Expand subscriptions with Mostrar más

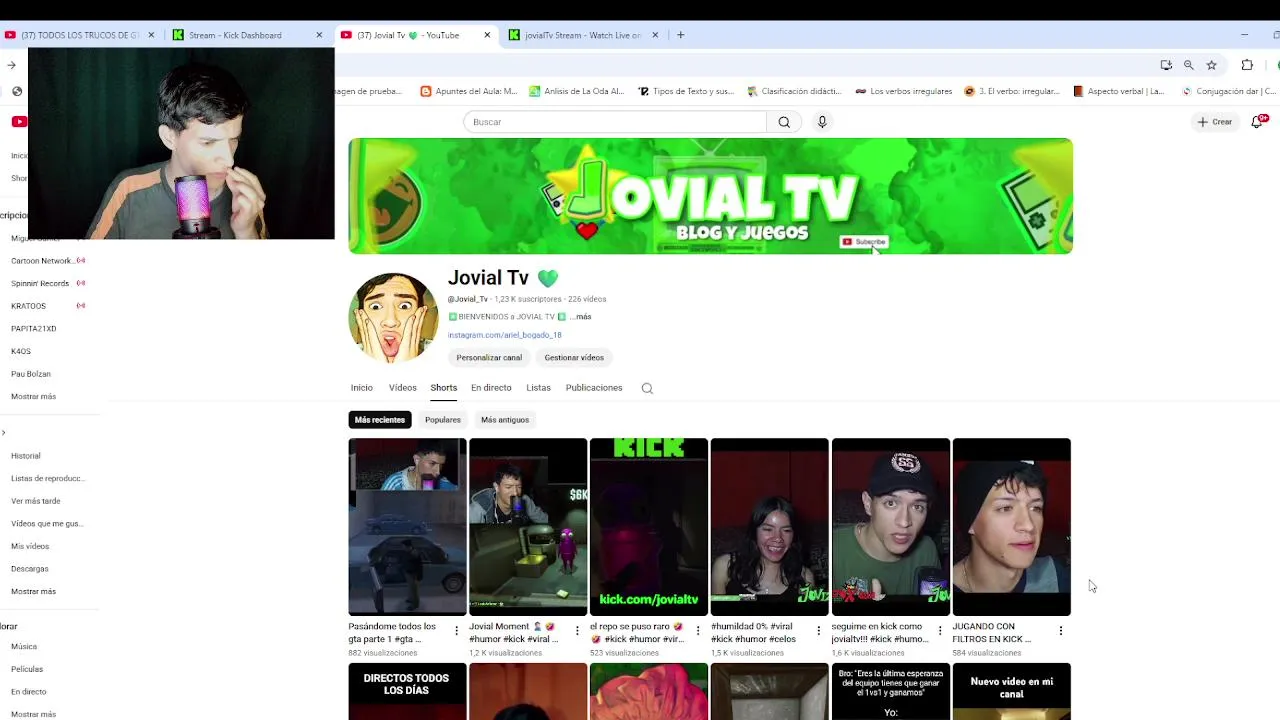point(33,397)
